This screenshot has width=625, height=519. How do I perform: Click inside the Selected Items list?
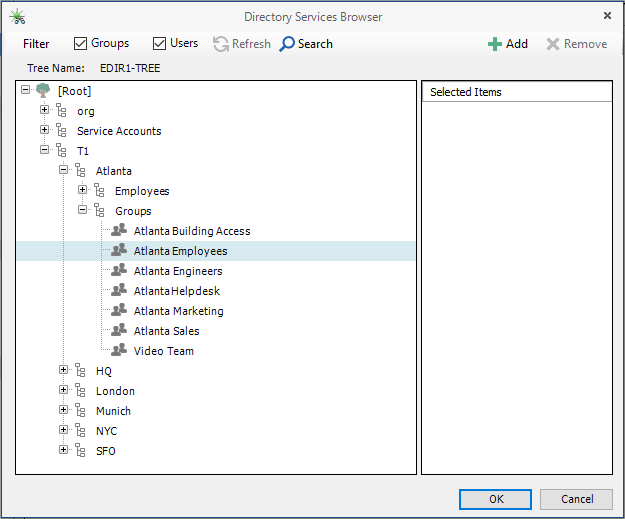point(516,280)
